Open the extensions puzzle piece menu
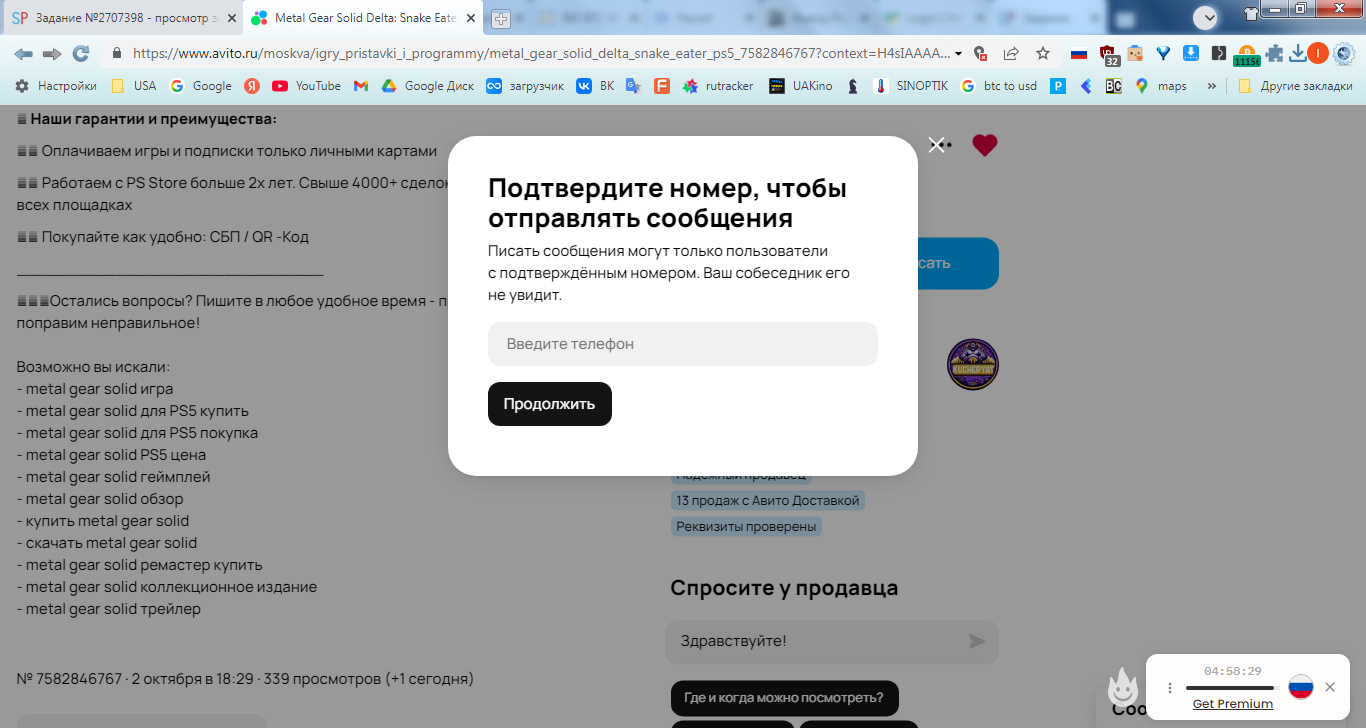 click(1274, 53)
